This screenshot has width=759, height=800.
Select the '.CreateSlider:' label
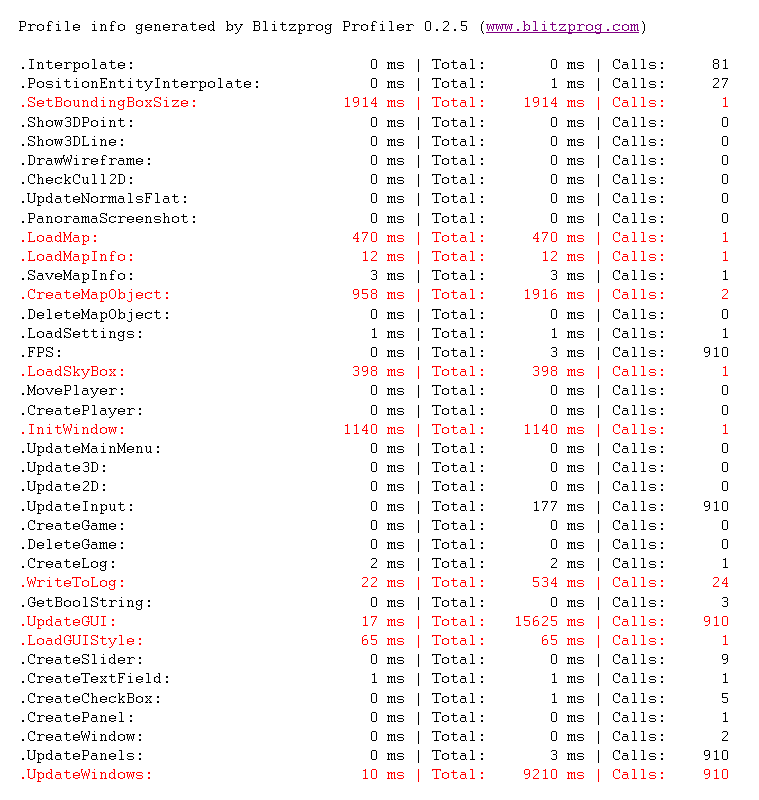click(x=81, y=660)
